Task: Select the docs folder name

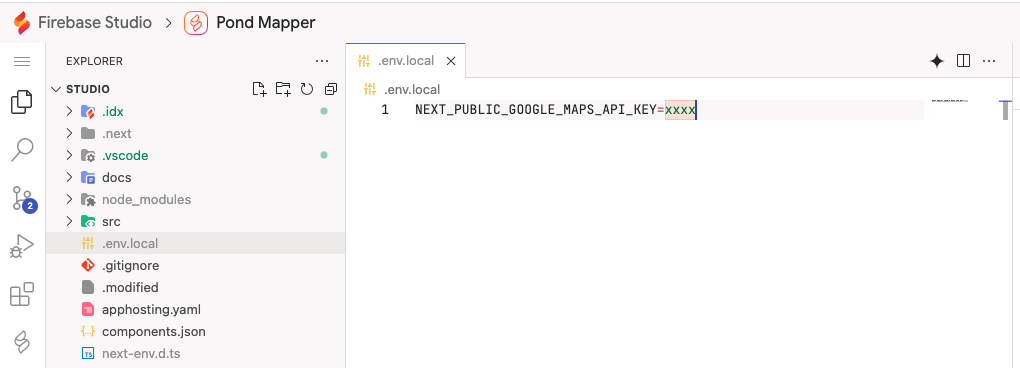Action: (x=116, y=177)
